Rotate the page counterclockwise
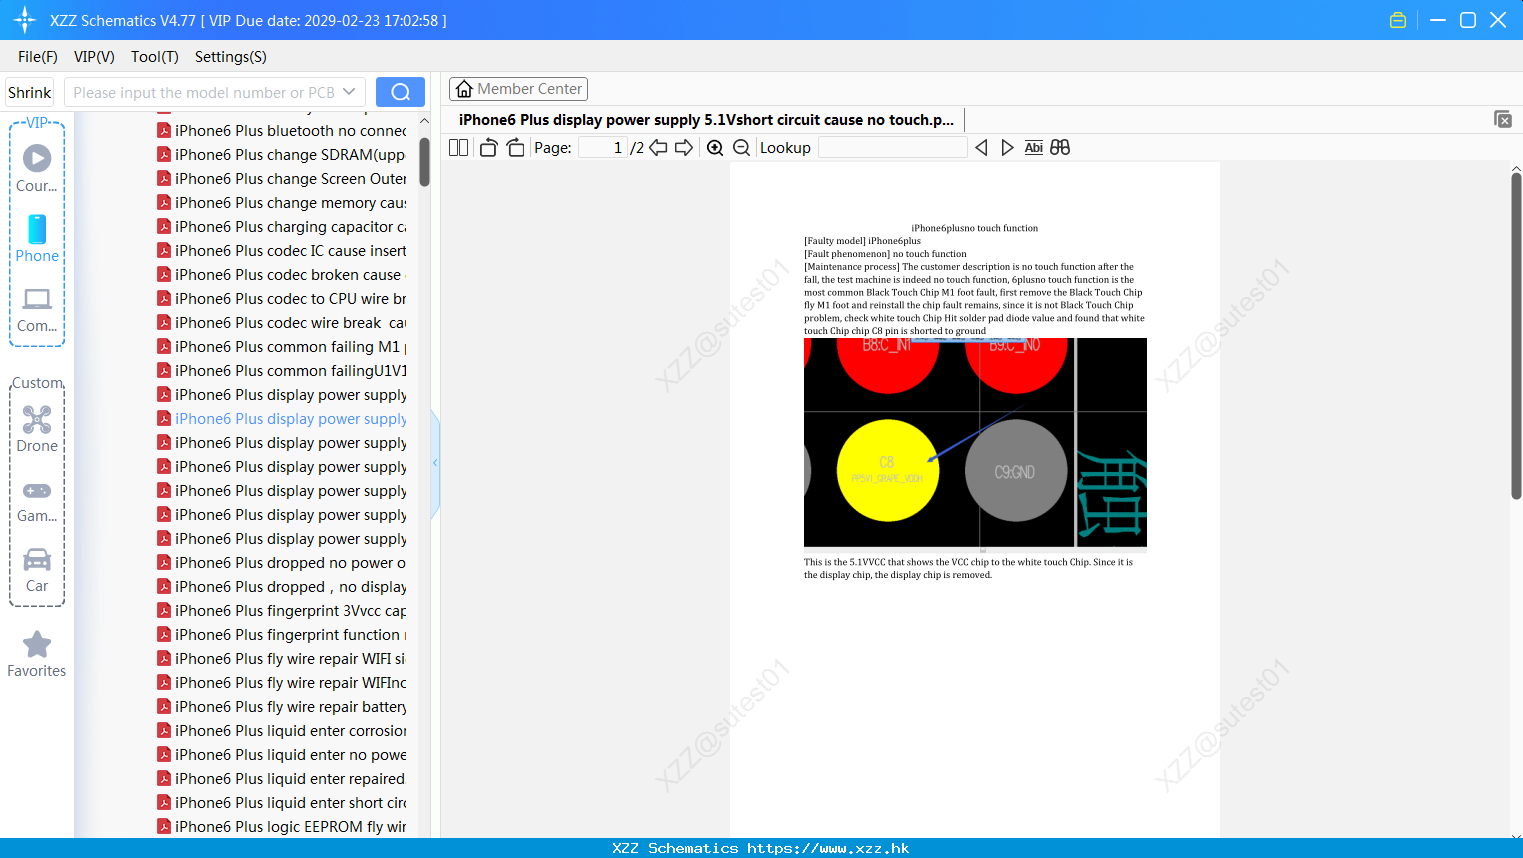1523x858 pixels. pyautogui.click(x=488, y=147)
